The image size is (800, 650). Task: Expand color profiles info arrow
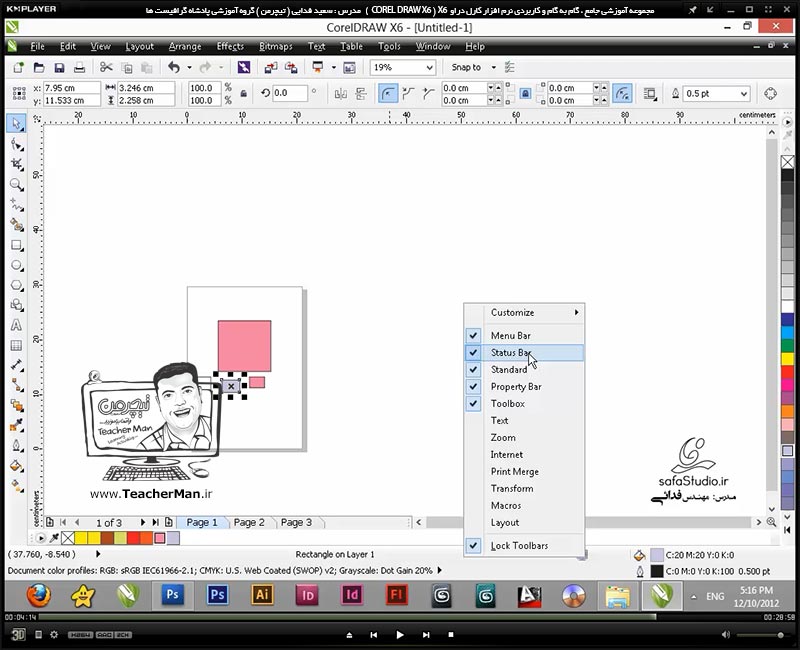439,570
